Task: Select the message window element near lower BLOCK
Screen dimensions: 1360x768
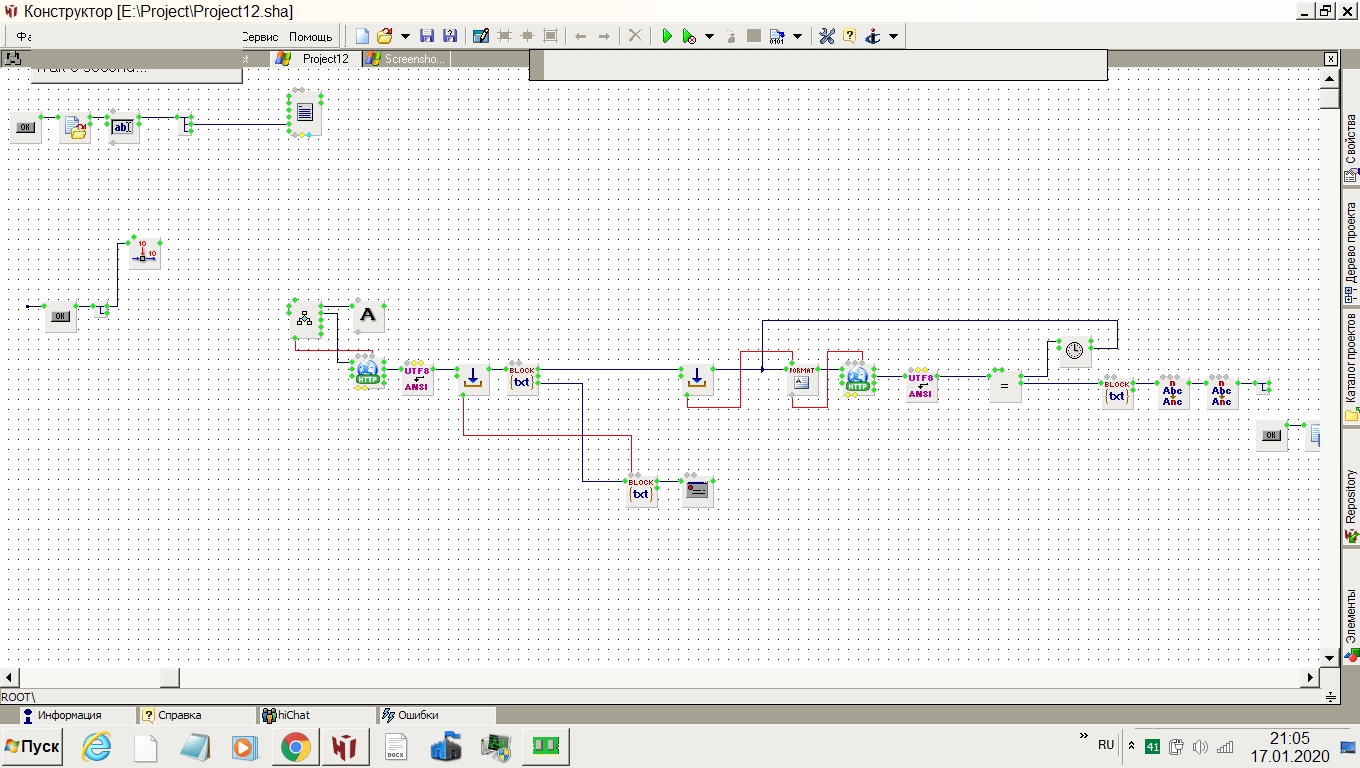Action: (697, 490)
